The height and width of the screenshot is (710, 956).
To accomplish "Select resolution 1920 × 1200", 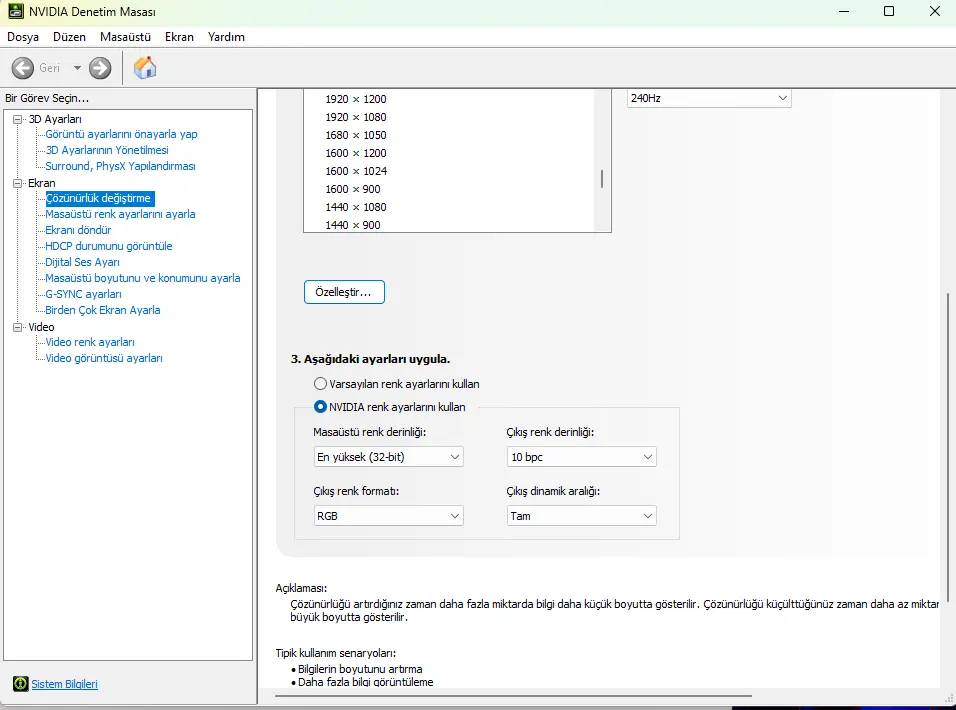I will (355, 99).
